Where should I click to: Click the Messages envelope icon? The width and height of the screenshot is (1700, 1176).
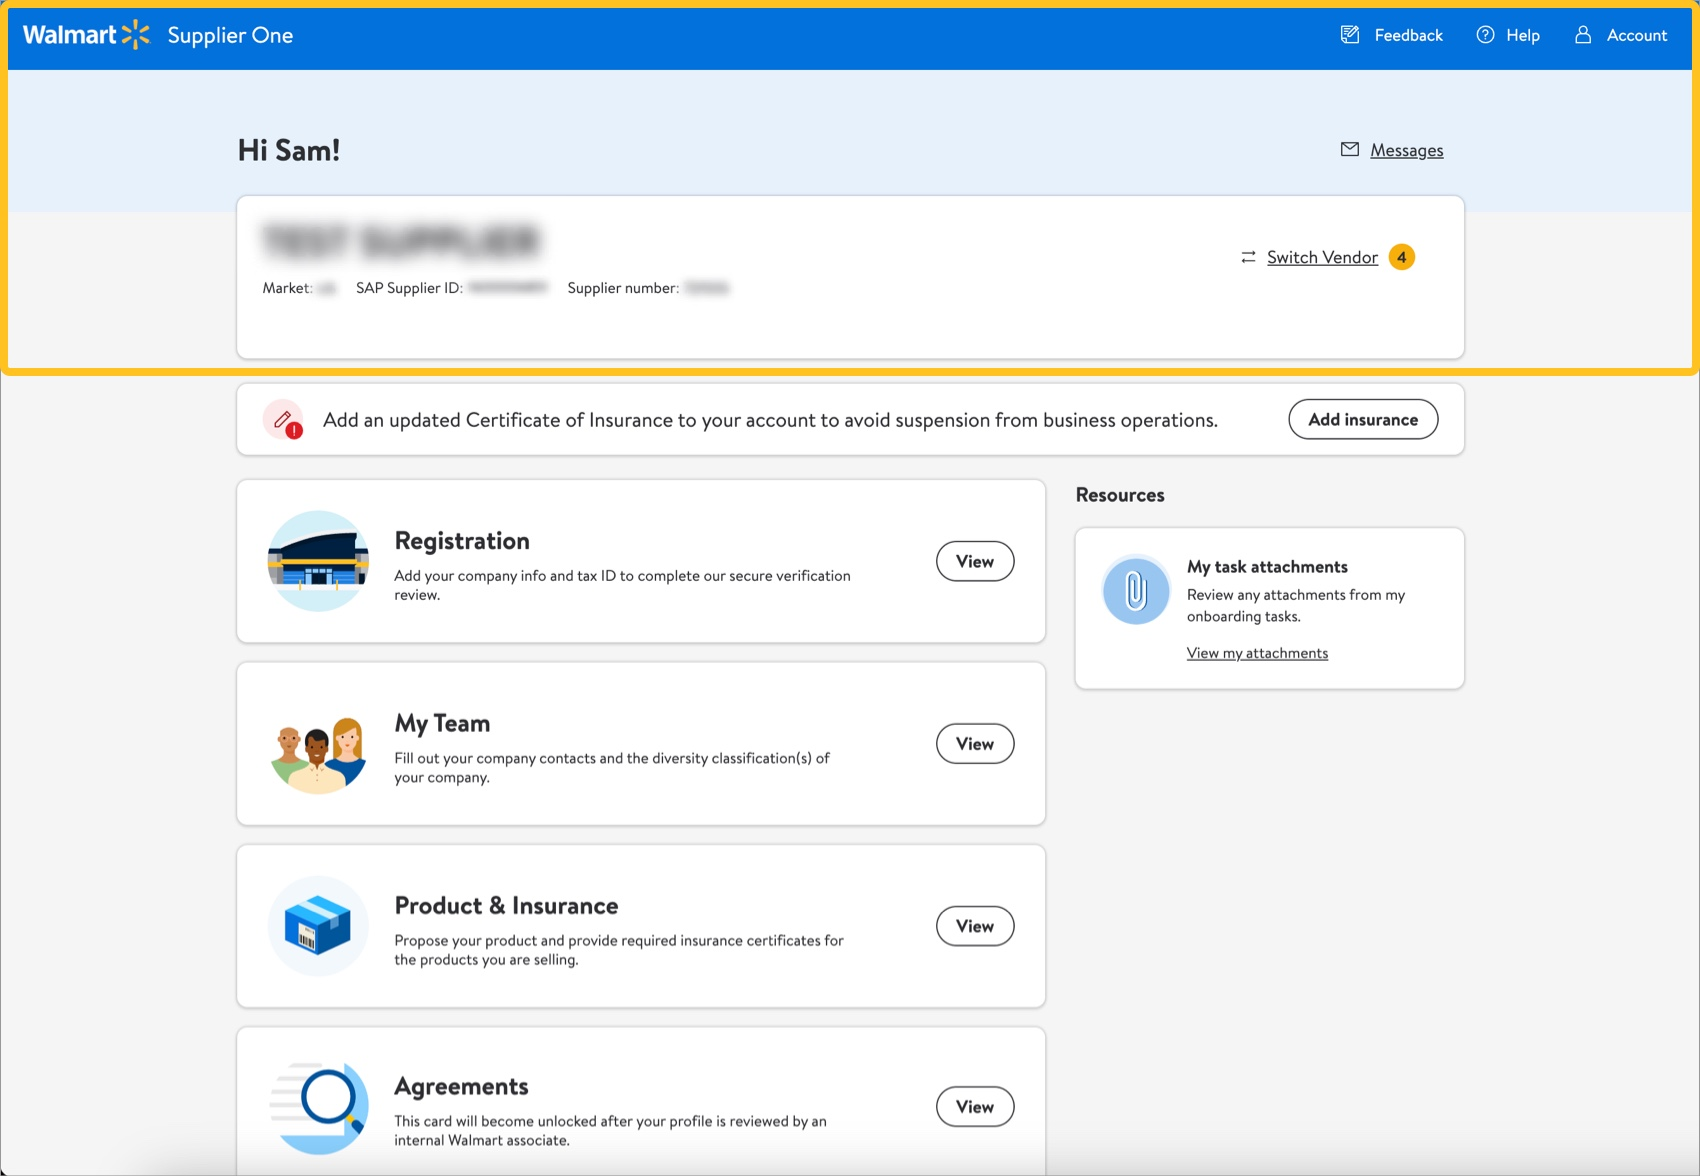[1350, 149]
